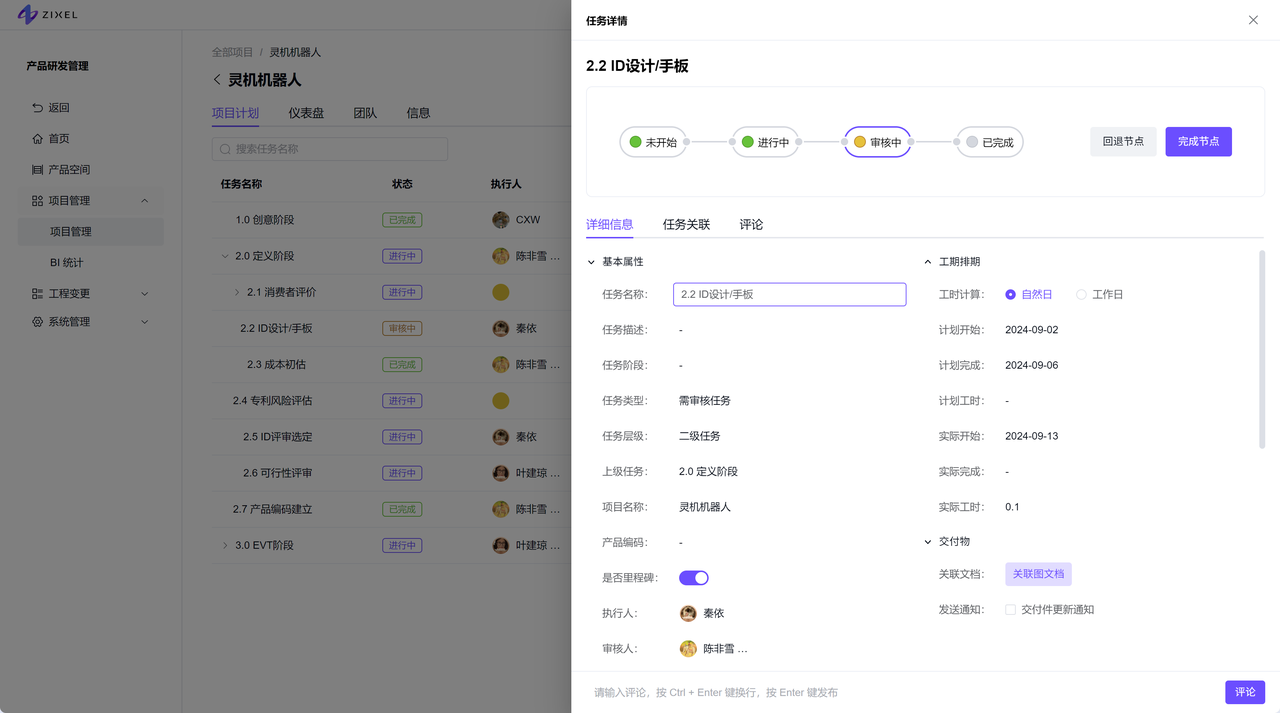Close the 任务详情 panel with X icon
This screenshot has width=1280, height=713.
pos(1253,20)
